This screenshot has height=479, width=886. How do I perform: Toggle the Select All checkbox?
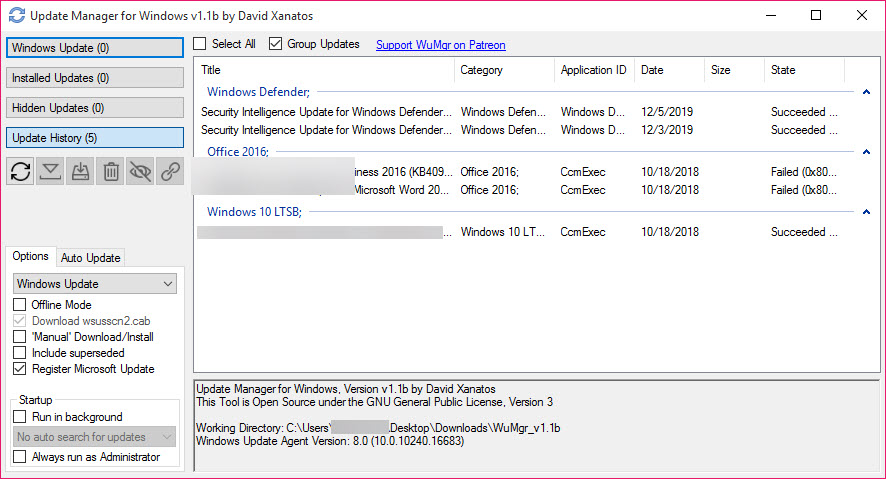click(x=200, y=43)
